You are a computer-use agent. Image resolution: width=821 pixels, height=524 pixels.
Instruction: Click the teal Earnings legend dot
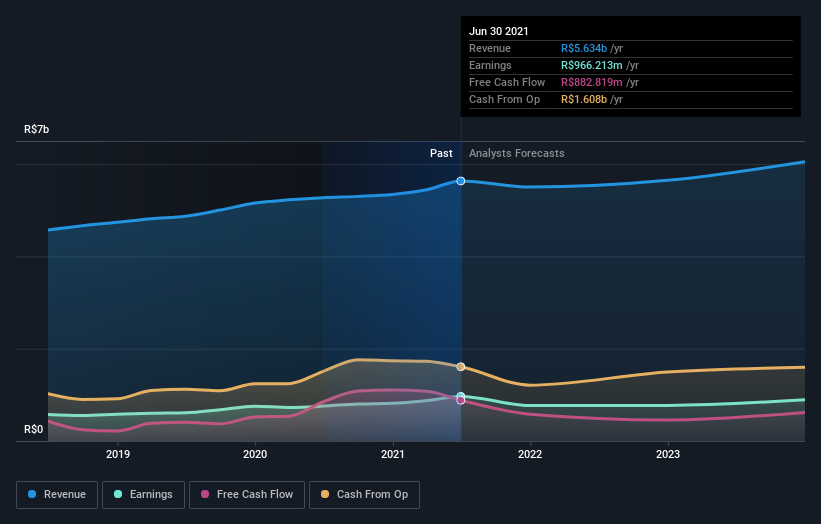tap(118, 494)
